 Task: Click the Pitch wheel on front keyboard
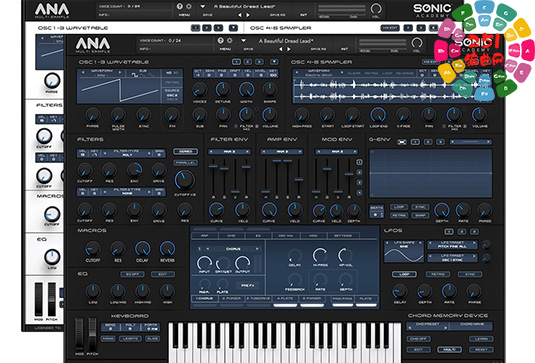(x=92, y=334)
